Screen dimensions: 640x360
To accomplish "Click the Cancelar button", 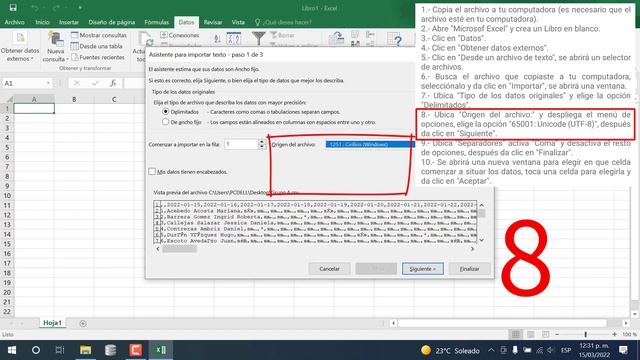I will [329, 269].
